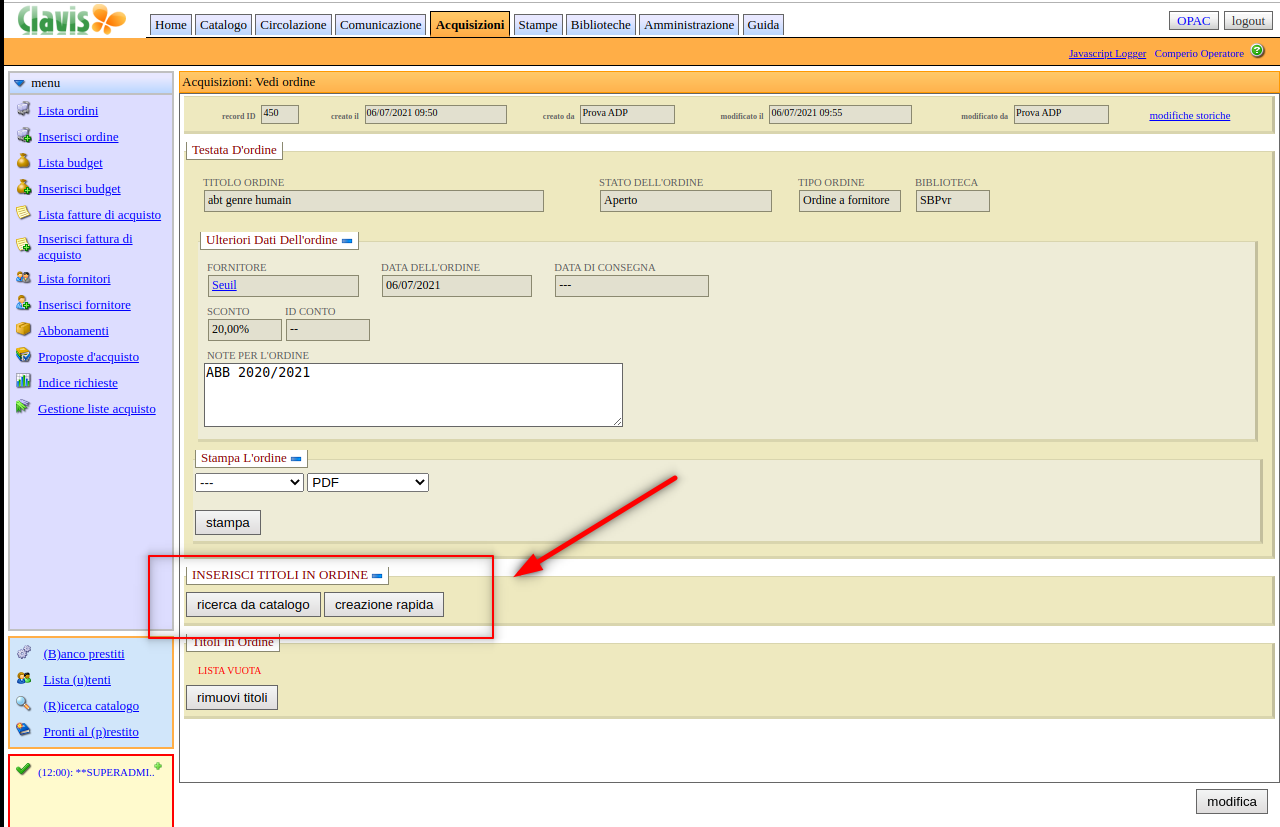
Task: Switch to the Catalogo tab
Action: pos(223,25)
